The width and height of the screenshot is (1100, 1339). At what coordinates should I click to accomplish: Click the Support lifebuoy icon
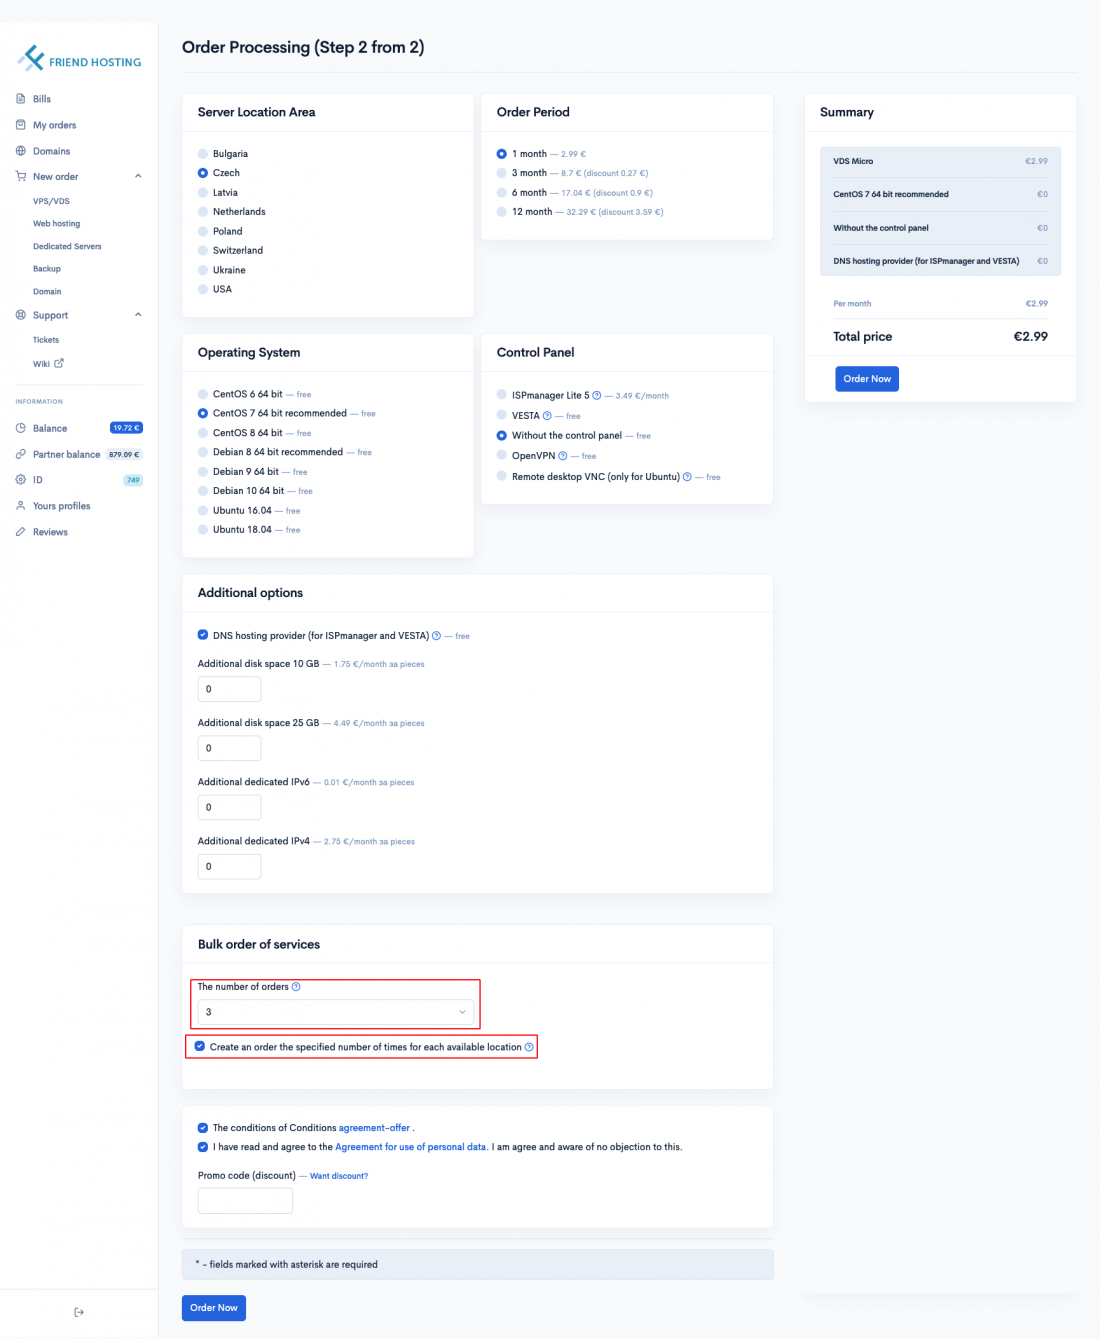tap(21, 315)
